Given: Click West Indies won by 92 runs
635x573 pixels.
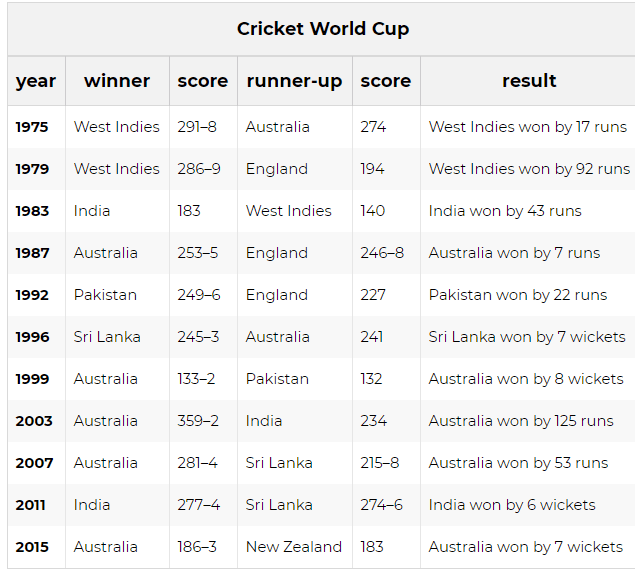Looking at the screenshot, I should coord(529,169).
